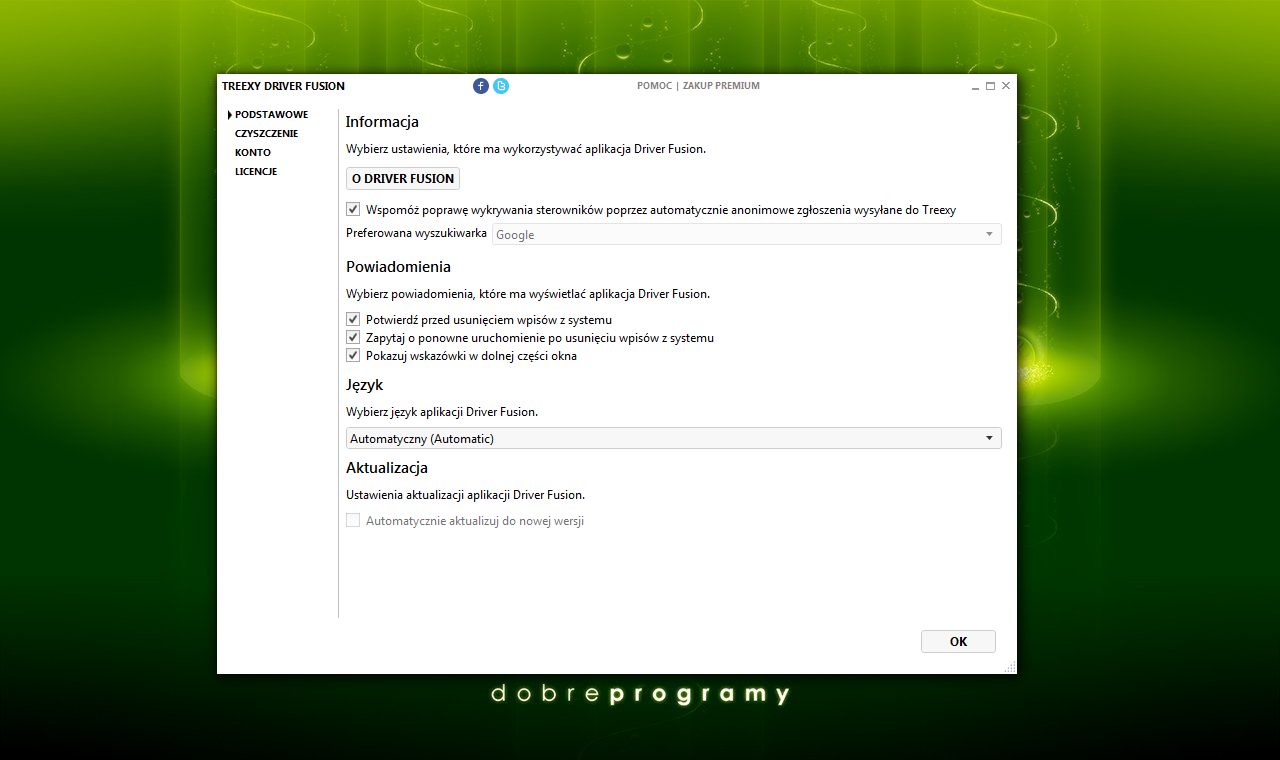Screen dimensions: 1280x760
Task: Toggle Potwierdź przed usunięciem wpisów checkbox
Action: pos(353,320)
